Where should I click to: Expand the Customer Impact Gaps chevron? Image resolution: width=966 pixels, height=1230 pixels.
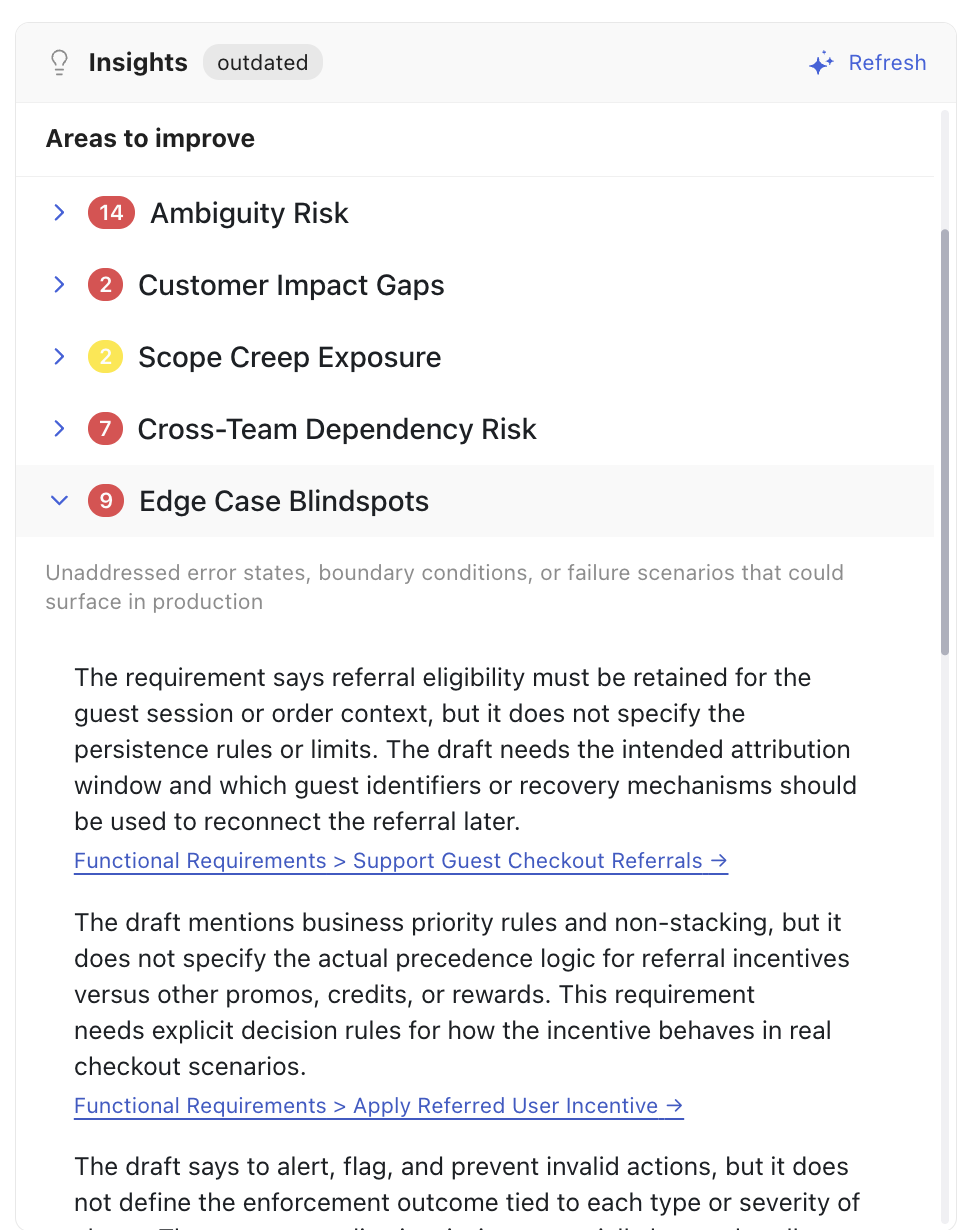coord(59,285)
